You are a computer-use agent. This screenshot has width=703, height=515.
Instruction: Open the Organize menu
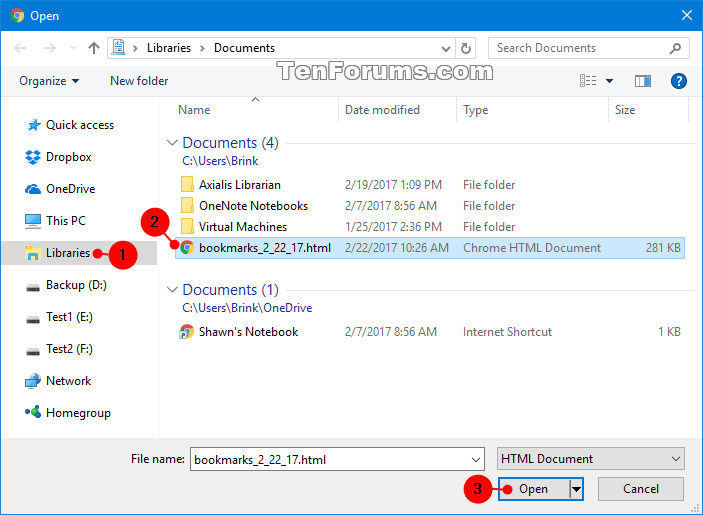coord(49,81)
